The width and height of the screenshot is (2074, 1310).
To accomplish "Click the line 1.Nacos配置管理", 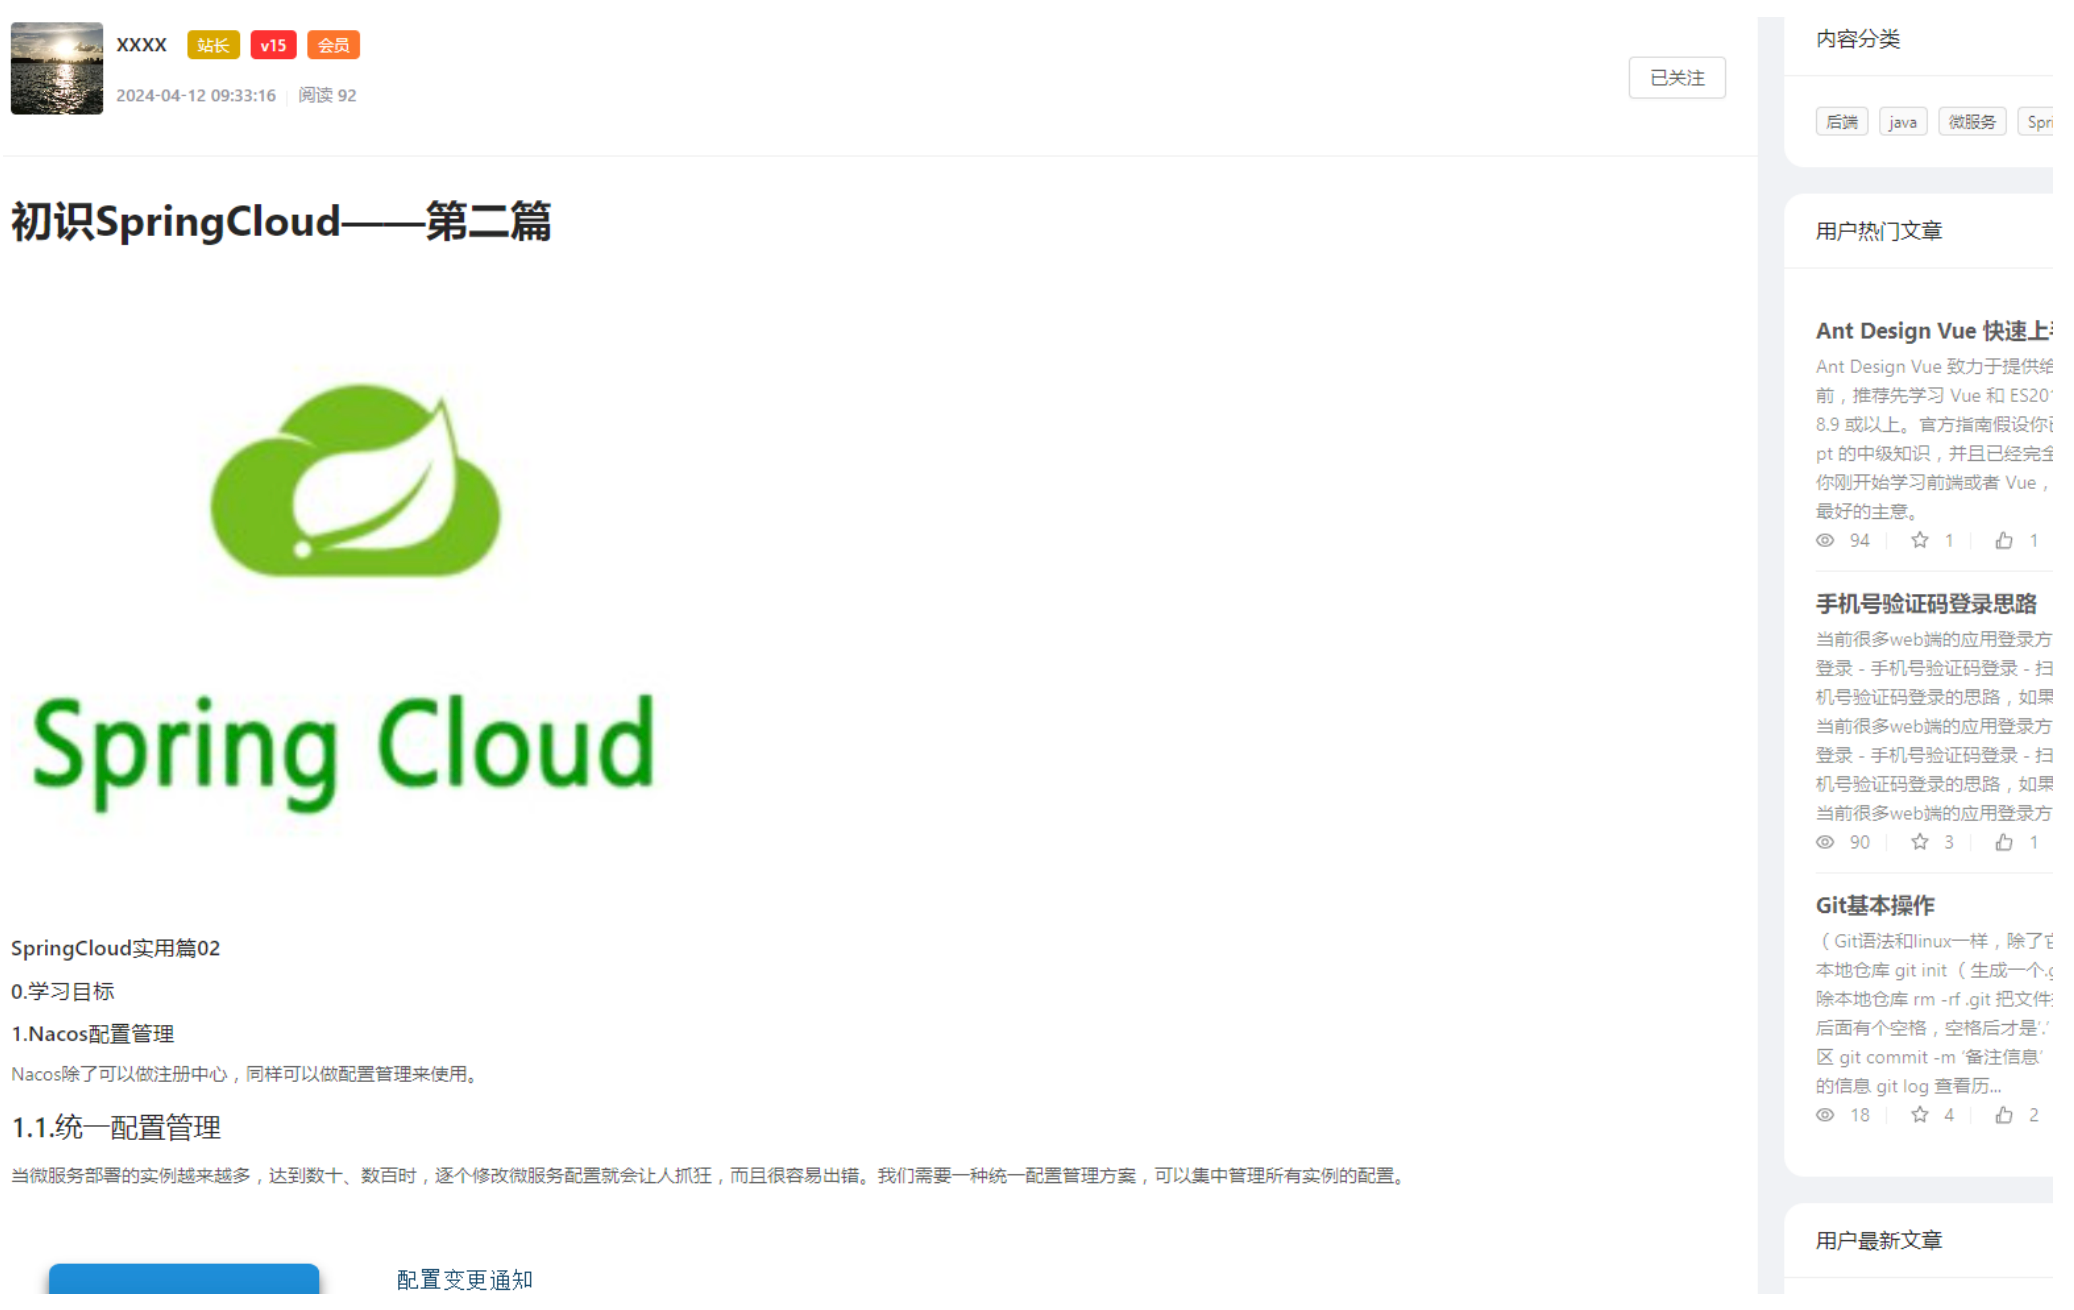I will (93, 1035).
